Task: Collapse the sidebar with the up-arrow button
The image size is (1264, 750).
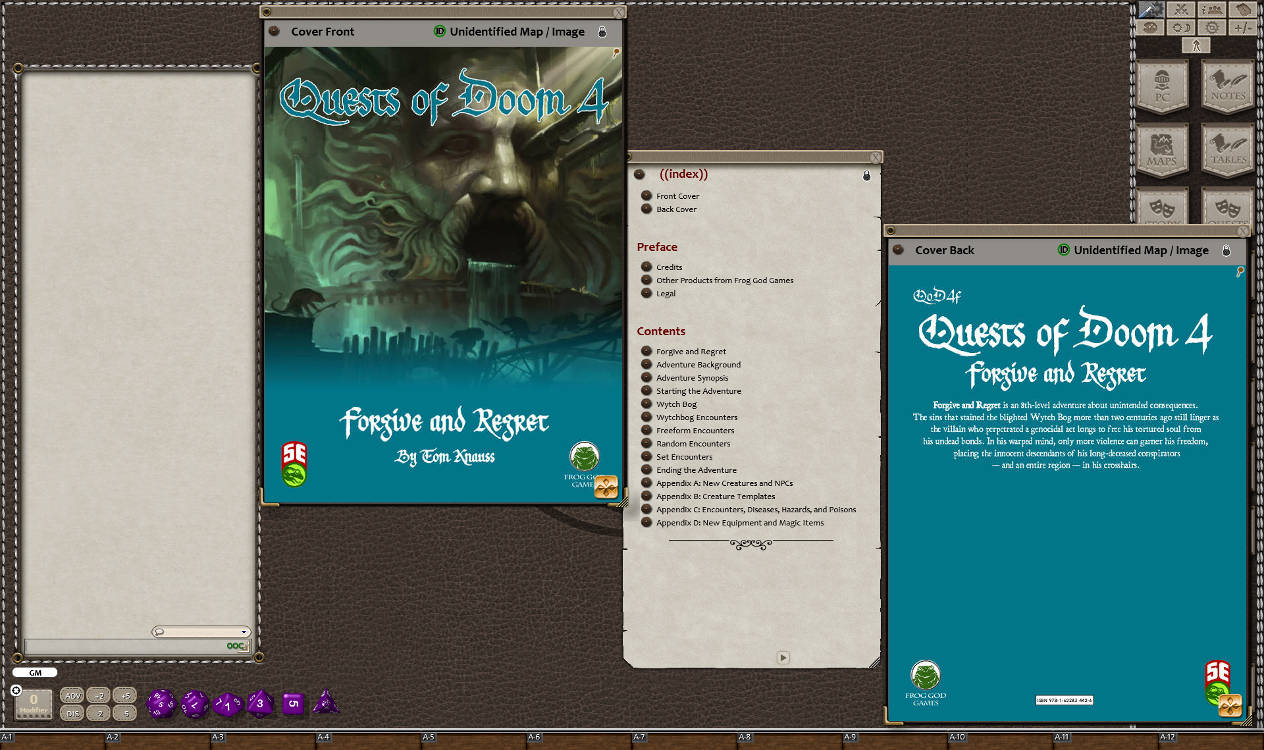Action: point(1196,45)
